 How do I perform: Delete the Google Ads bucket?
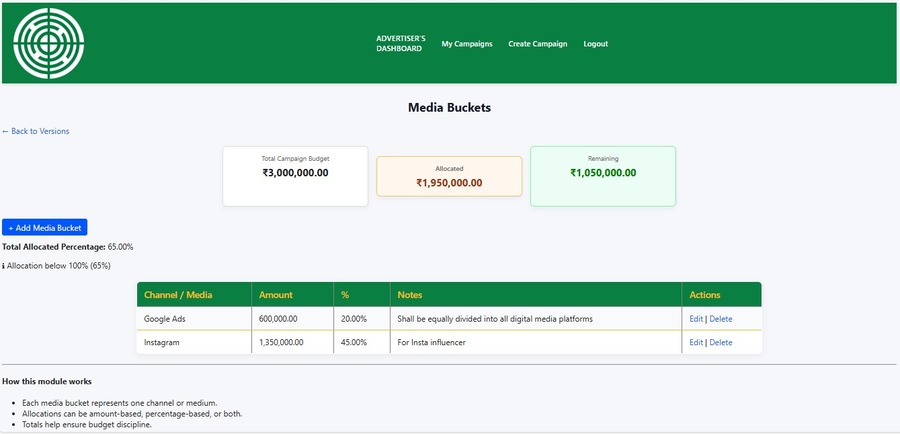pos(721,319)
